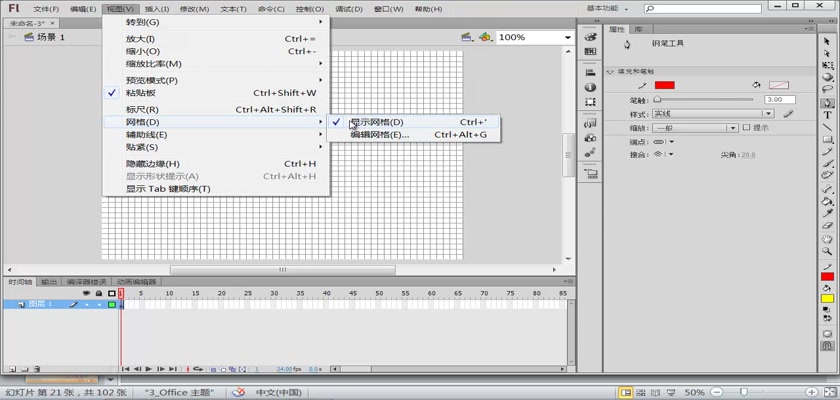Select the Eraser tool
The height and width of the screenshot is (400, 840).
pyautogui.click(x=827, y=226)
